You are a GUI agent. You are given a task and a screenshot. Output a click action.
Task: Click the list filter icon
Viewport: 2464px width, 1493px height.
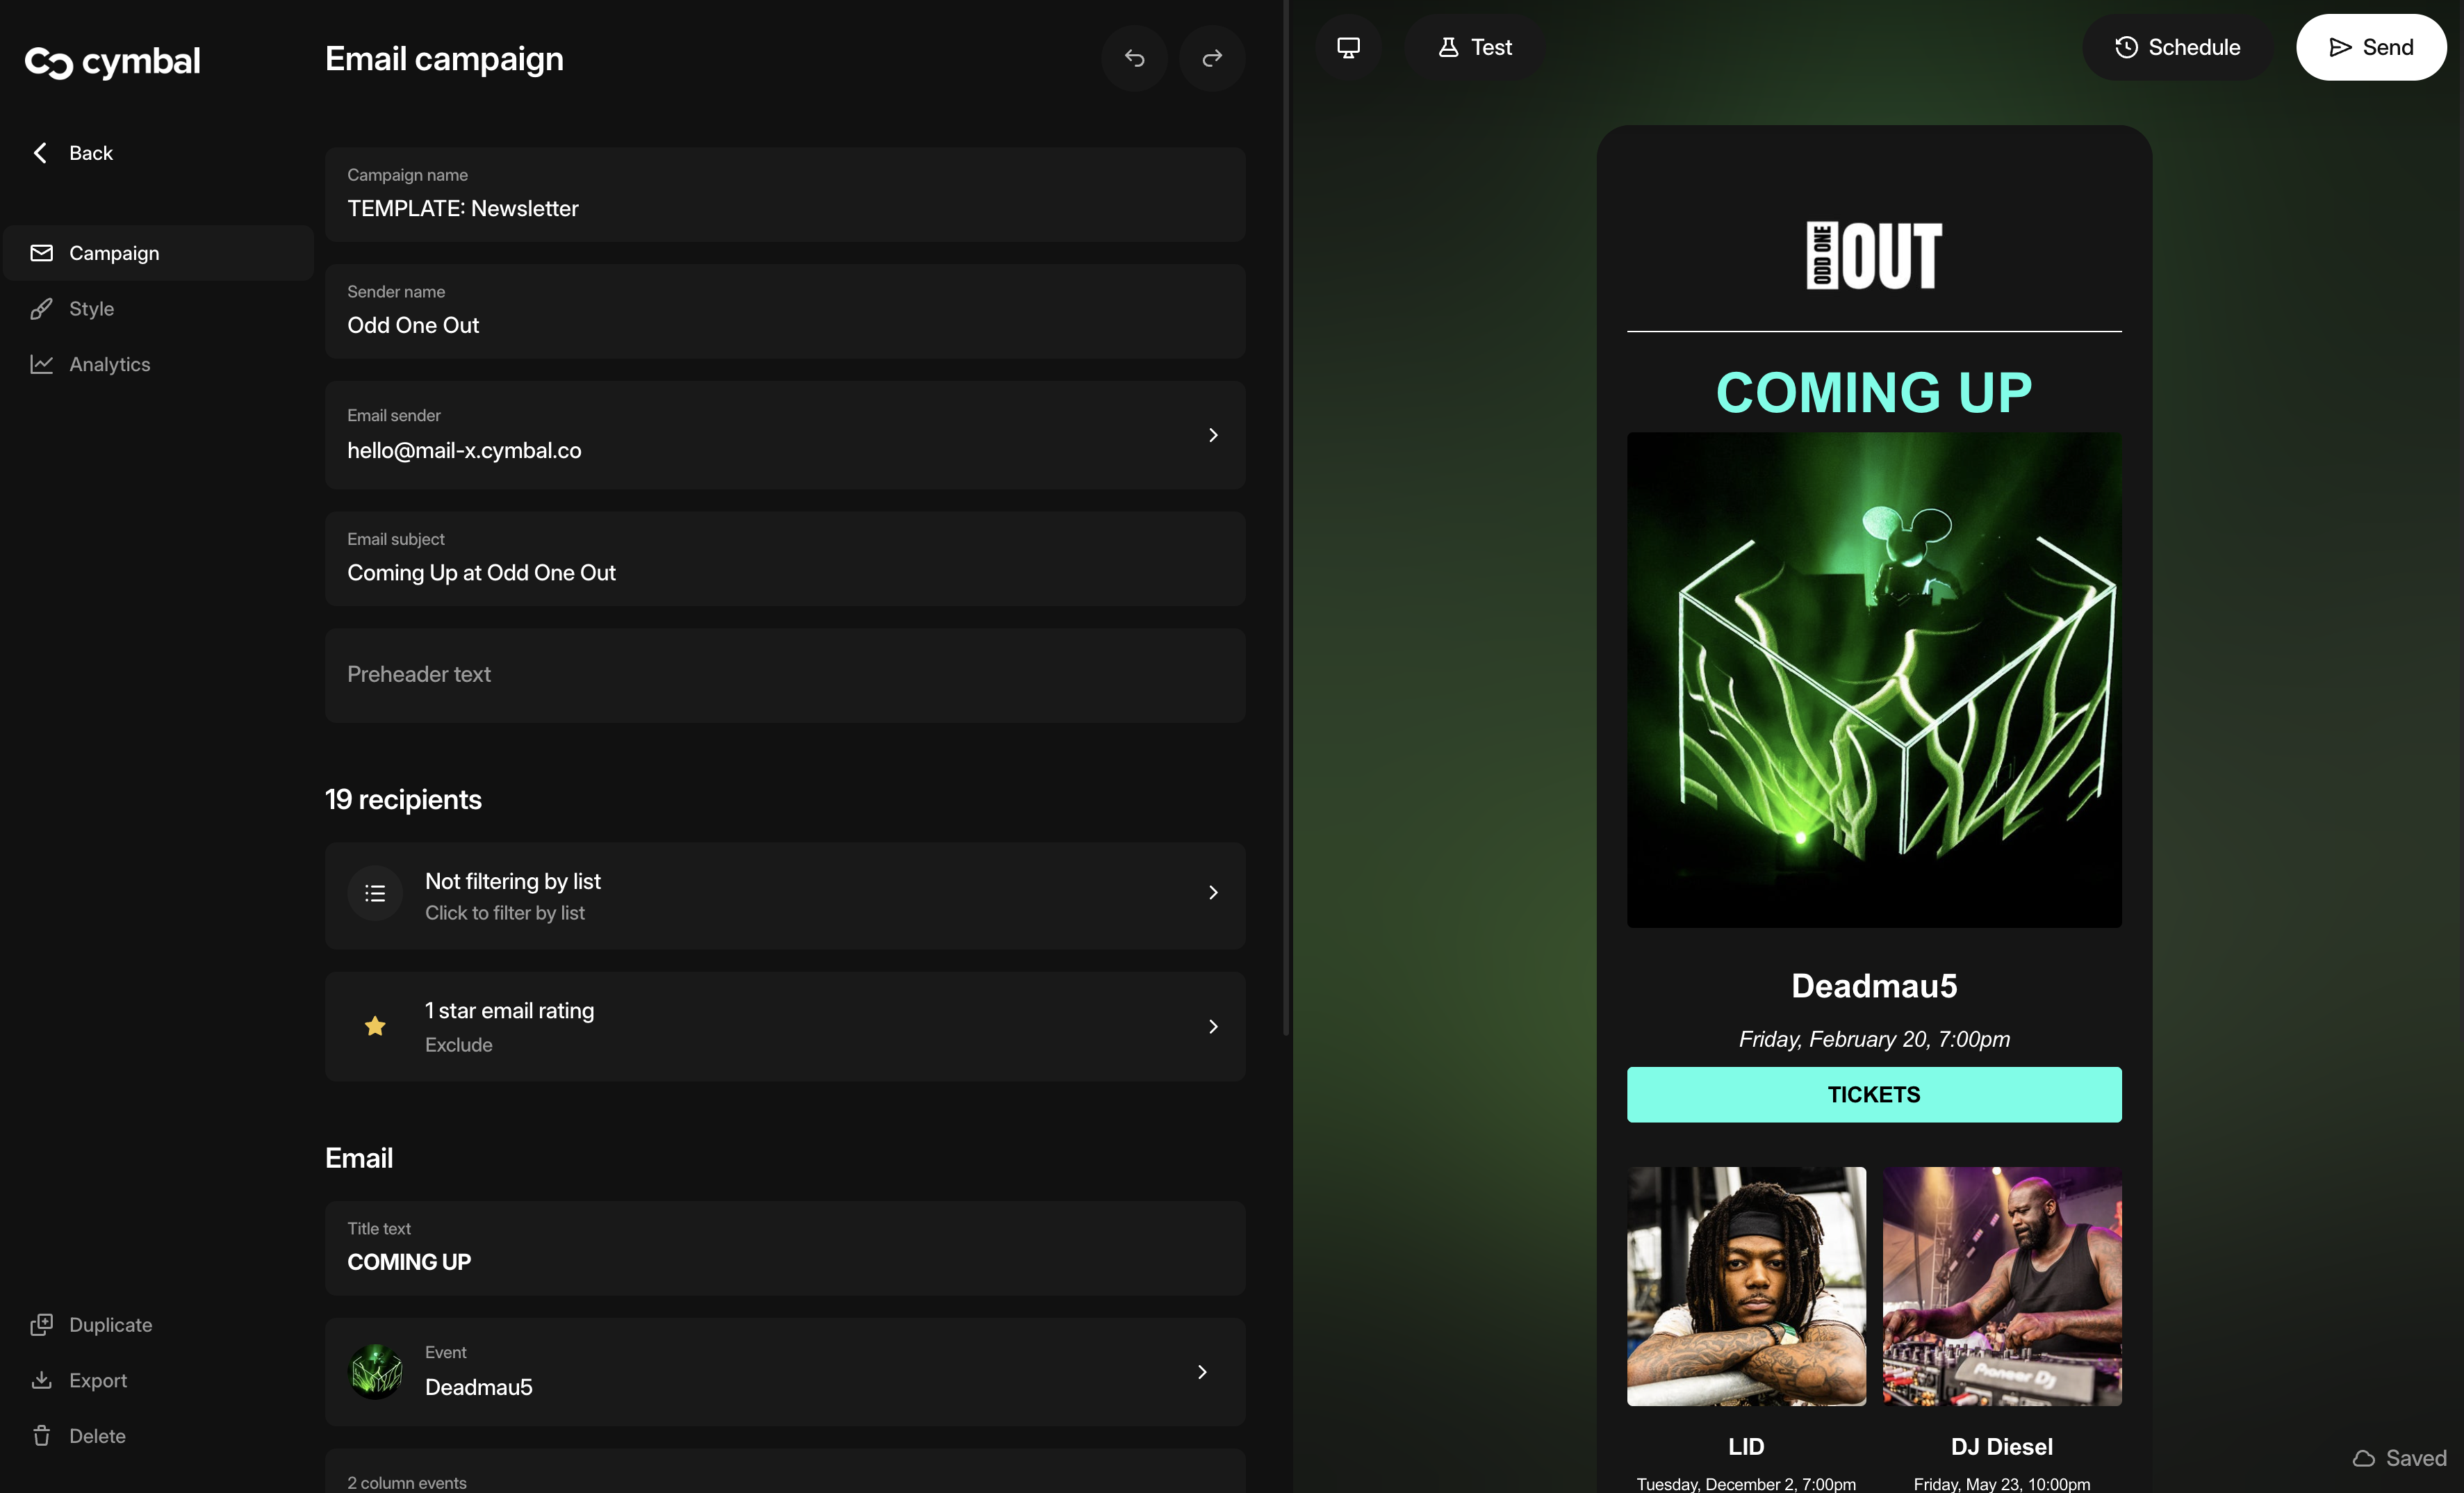tap(375, 893)
